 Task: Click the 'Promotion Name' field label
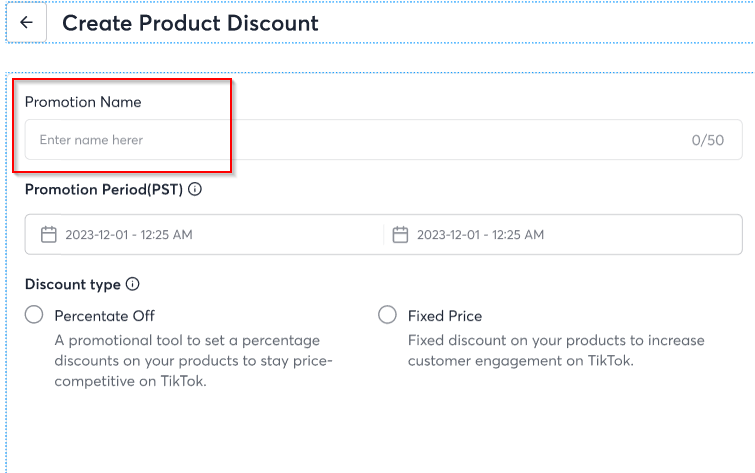point(83,102)
